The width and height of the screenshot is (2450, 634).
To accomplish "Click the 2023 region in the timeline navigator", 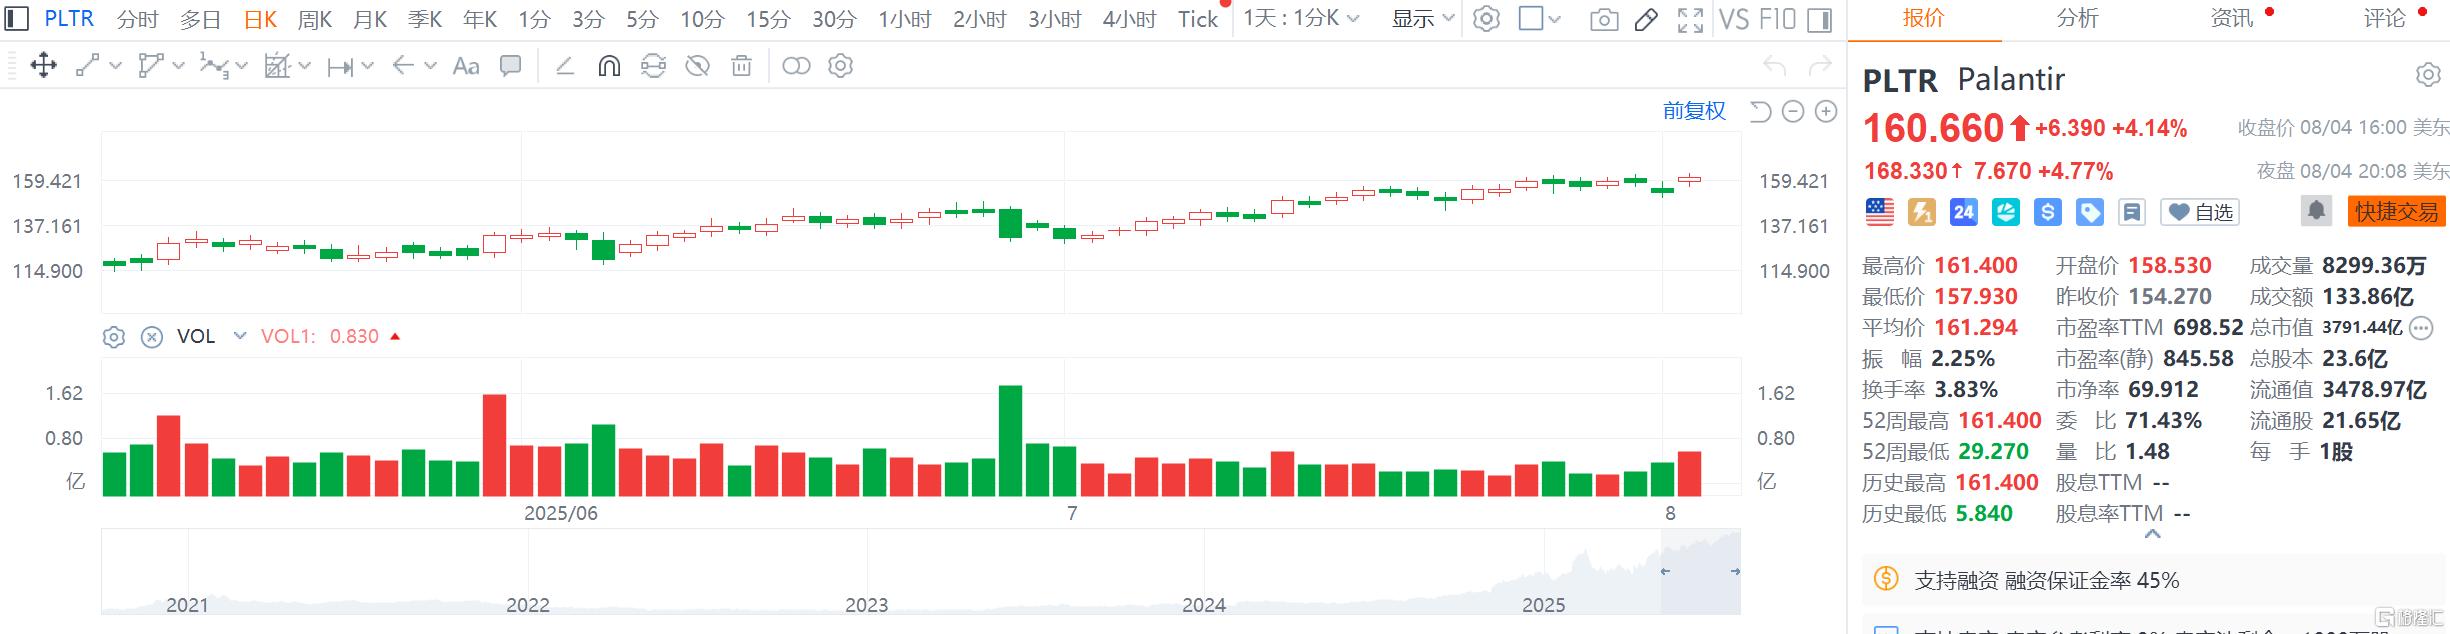I will [x=866, y=604].
